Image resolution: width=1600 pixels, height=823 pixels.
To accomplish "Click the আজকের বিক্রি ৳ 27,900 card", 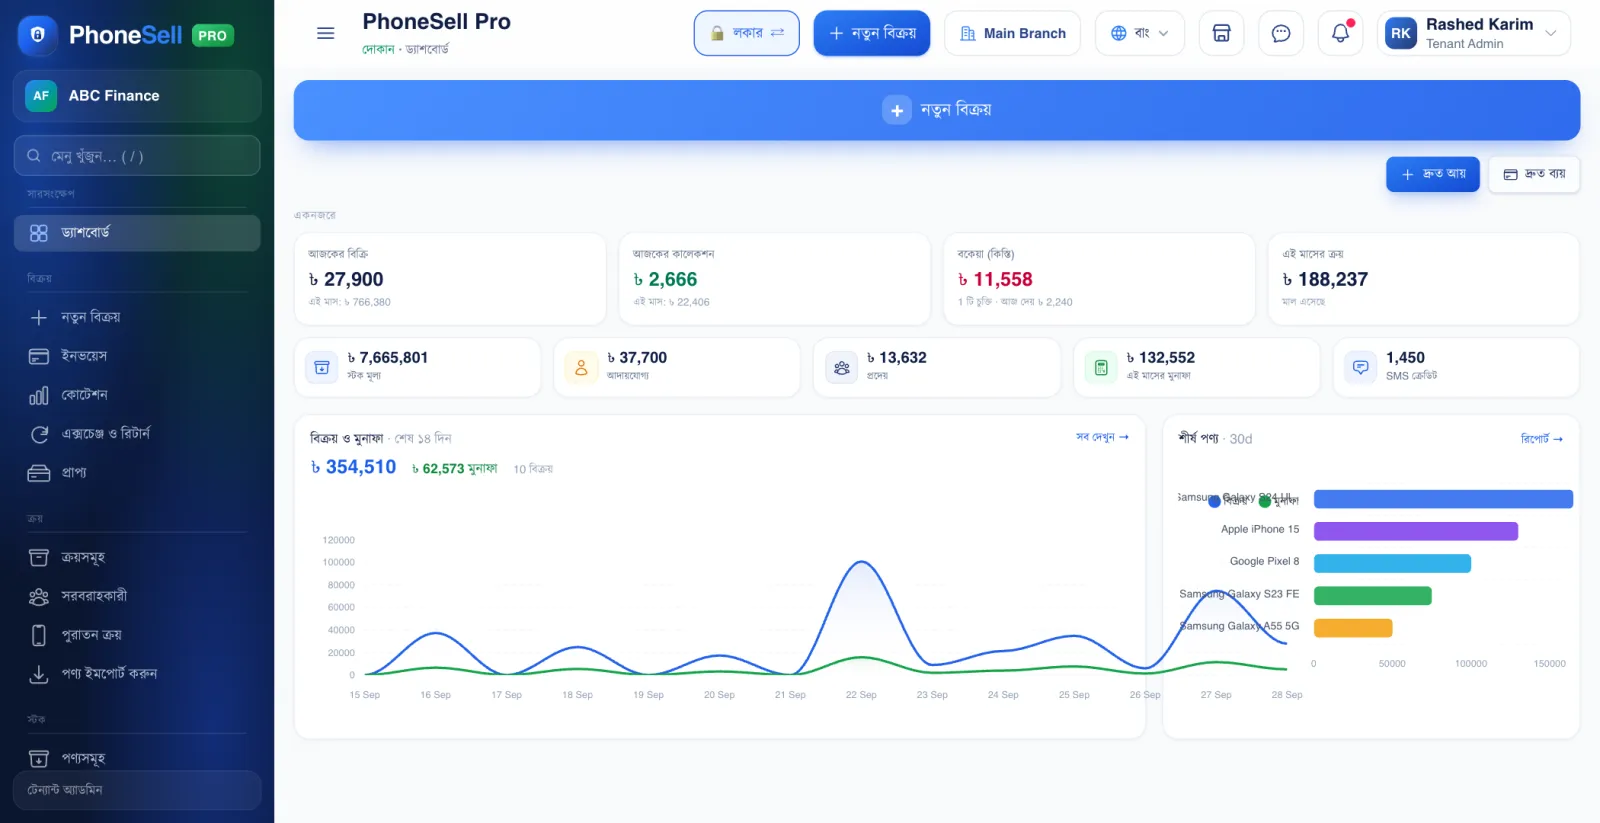I will pos(450,279).
